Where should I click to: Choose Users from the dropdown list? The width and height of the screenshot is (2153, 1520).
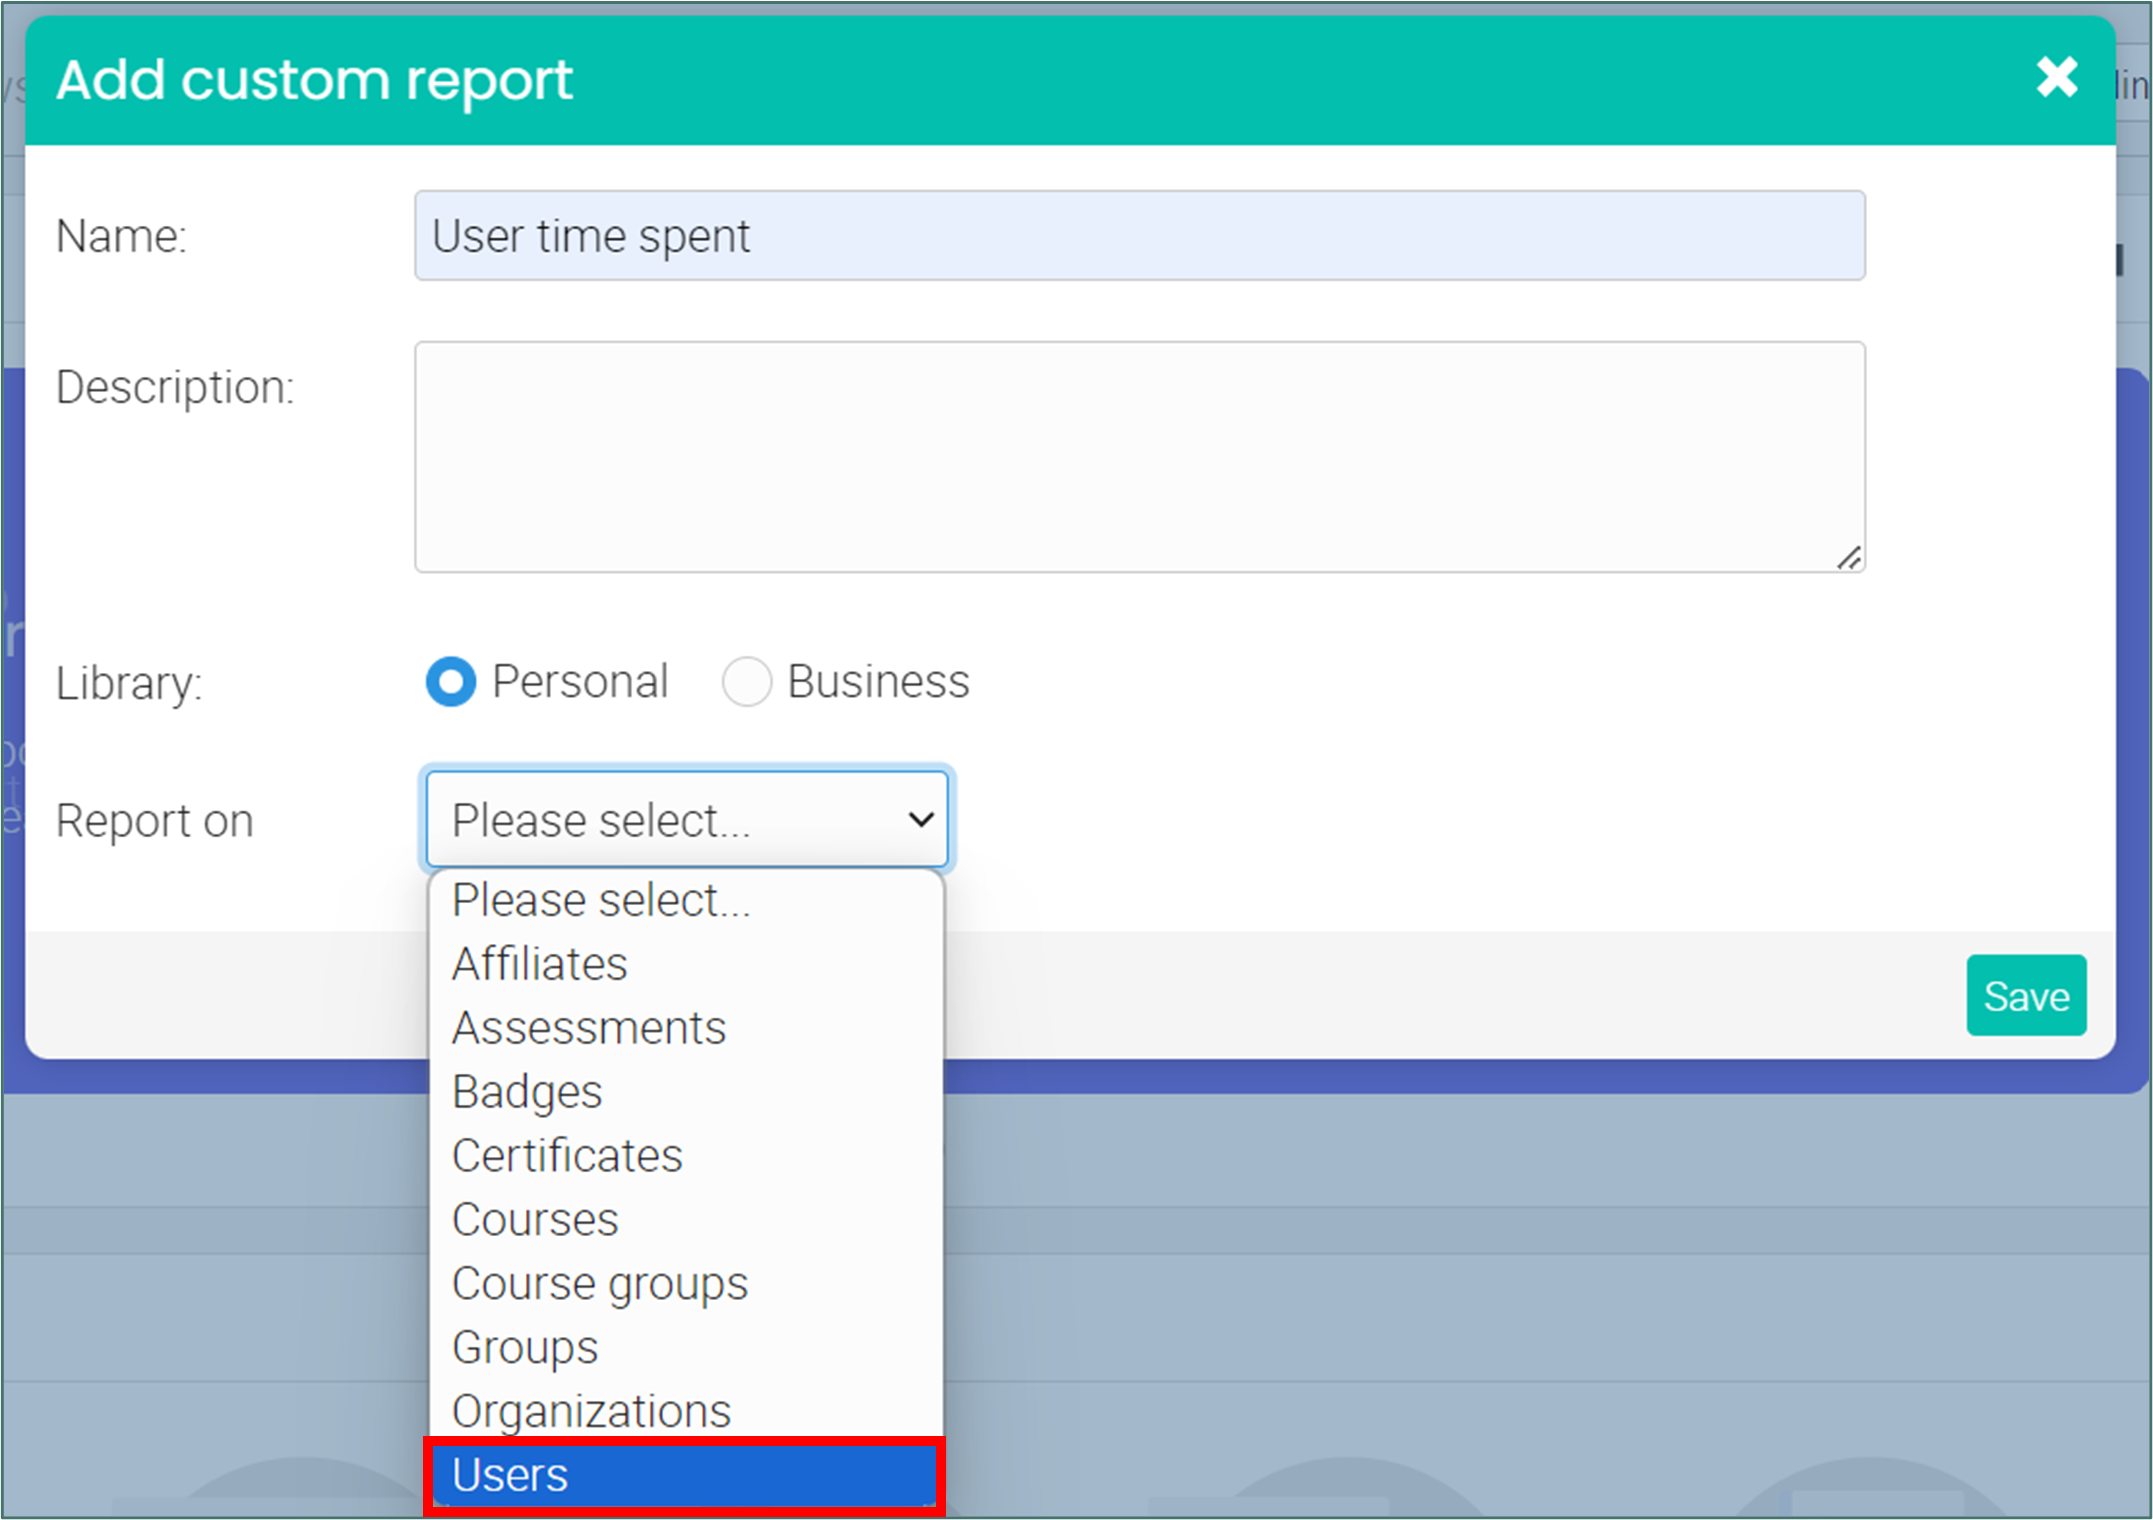point(684,1475)
